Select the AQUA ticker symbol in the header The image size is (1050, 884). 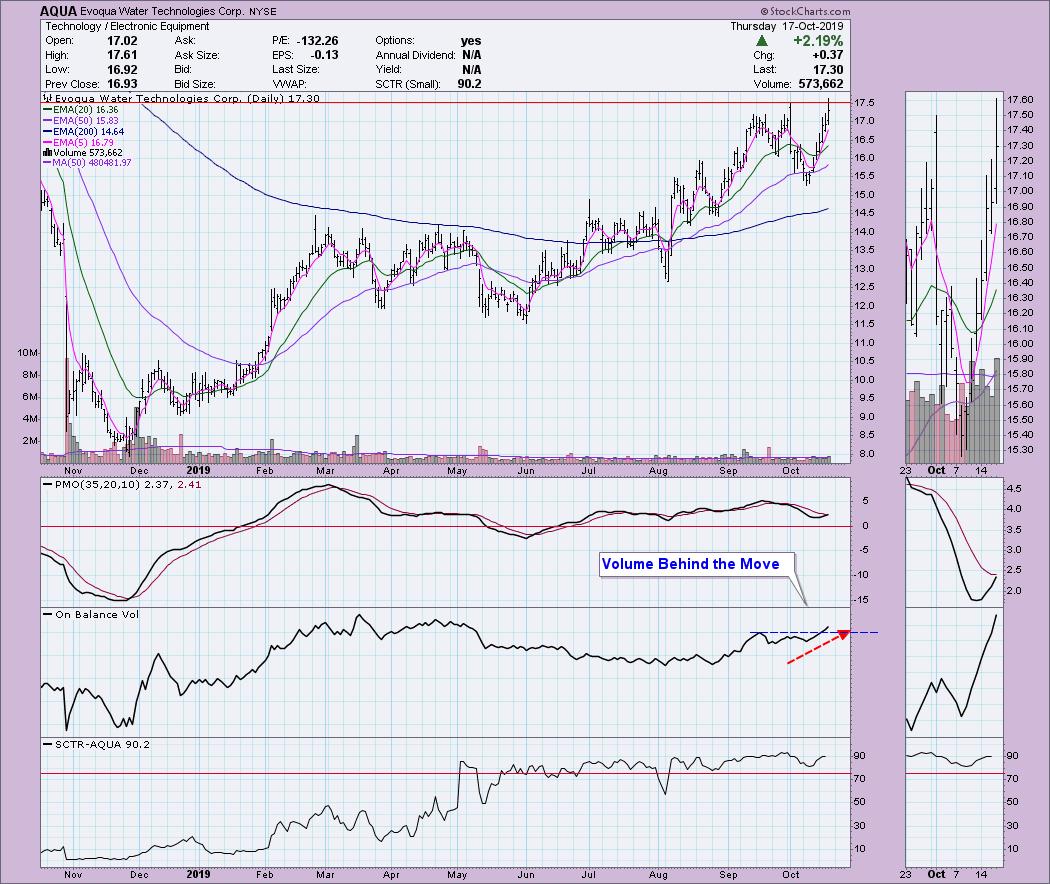[x=58, y=11]
